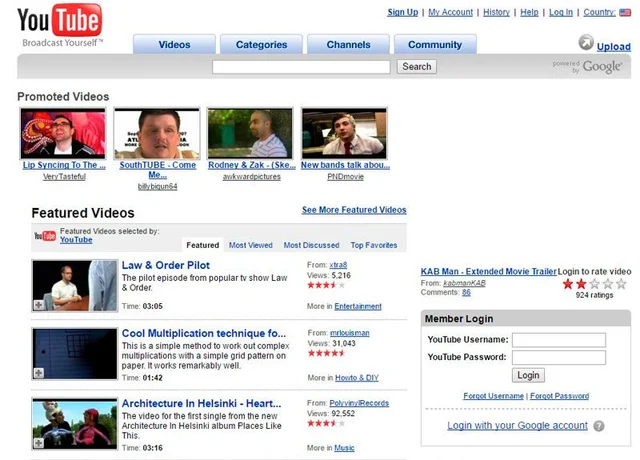640x460 pixels.
Task: Open Rodney & Zak promoted thumbnail
Action: coord(250,133)
